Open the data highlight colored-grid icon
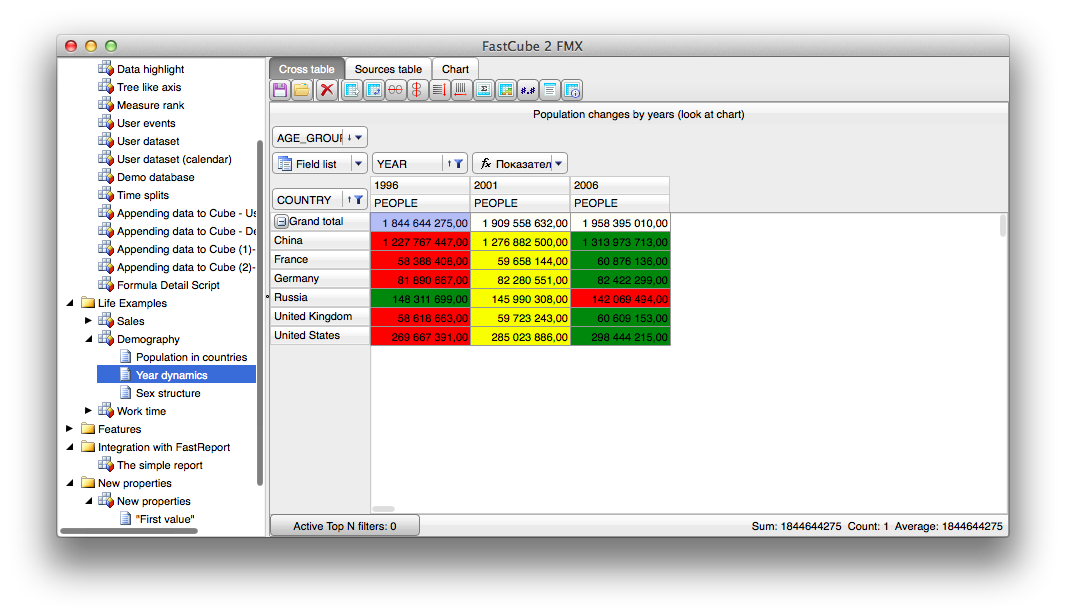The image size is (1066, 616). 505,90
